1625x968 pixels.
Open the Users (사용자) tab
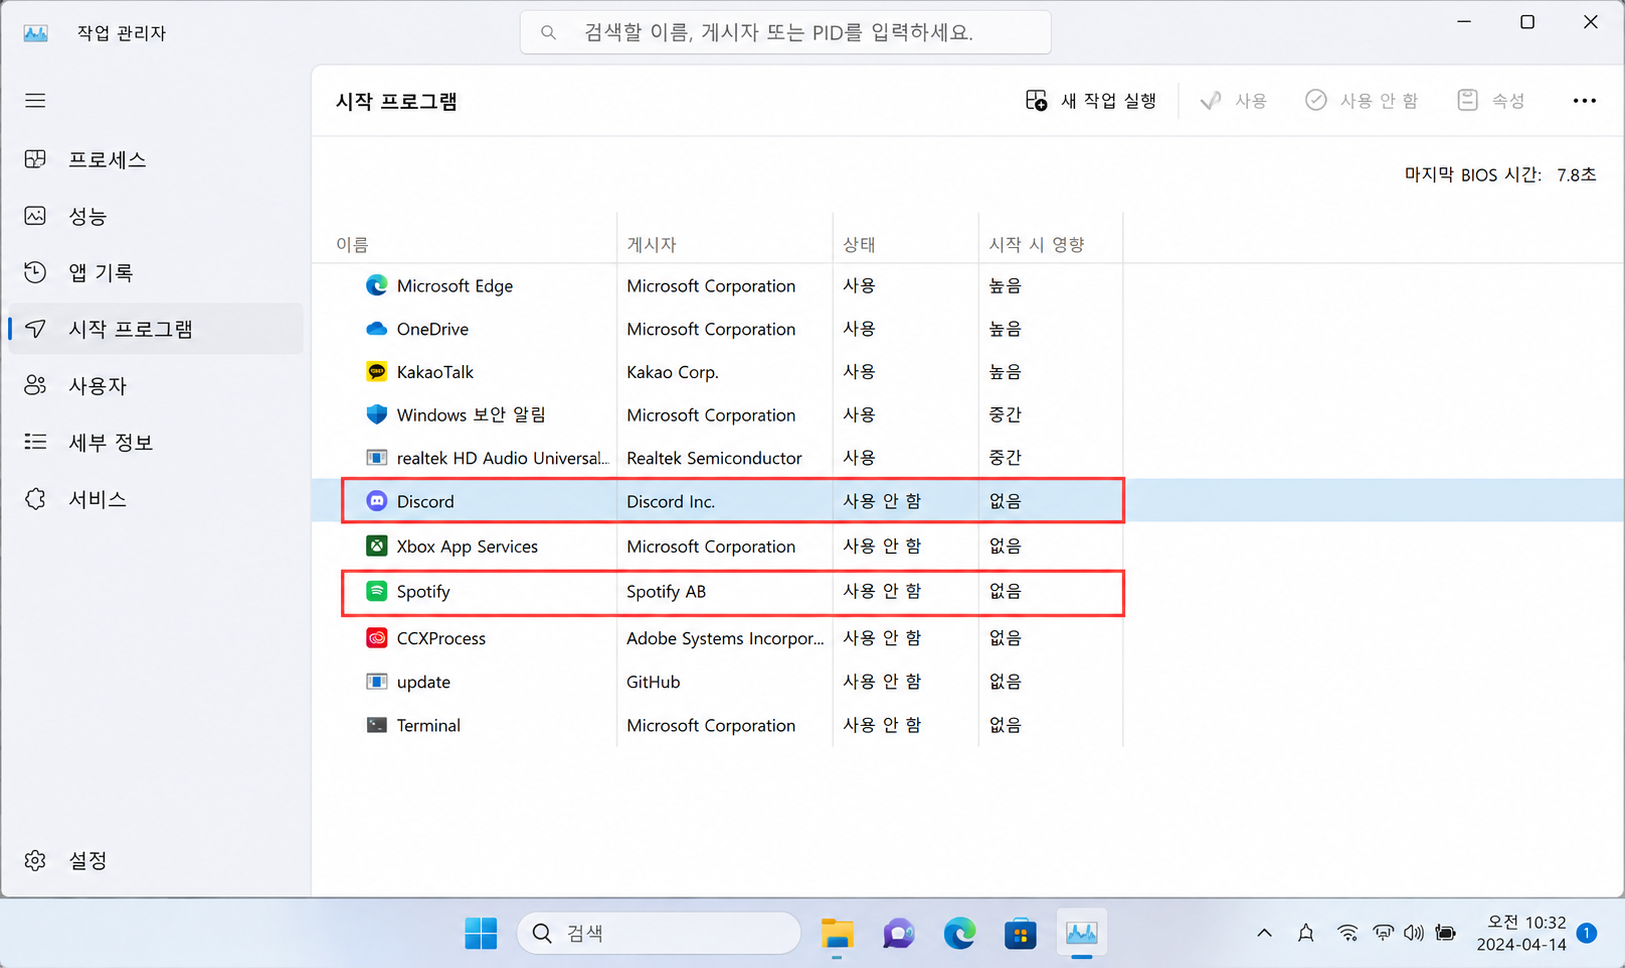(x=155, y=385)
